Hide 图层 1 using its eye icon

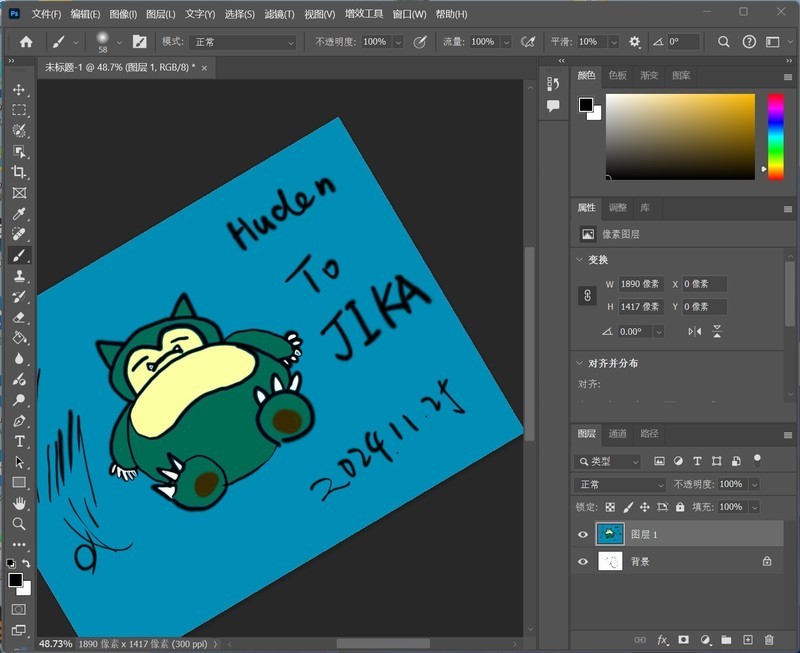click(583, 535)
